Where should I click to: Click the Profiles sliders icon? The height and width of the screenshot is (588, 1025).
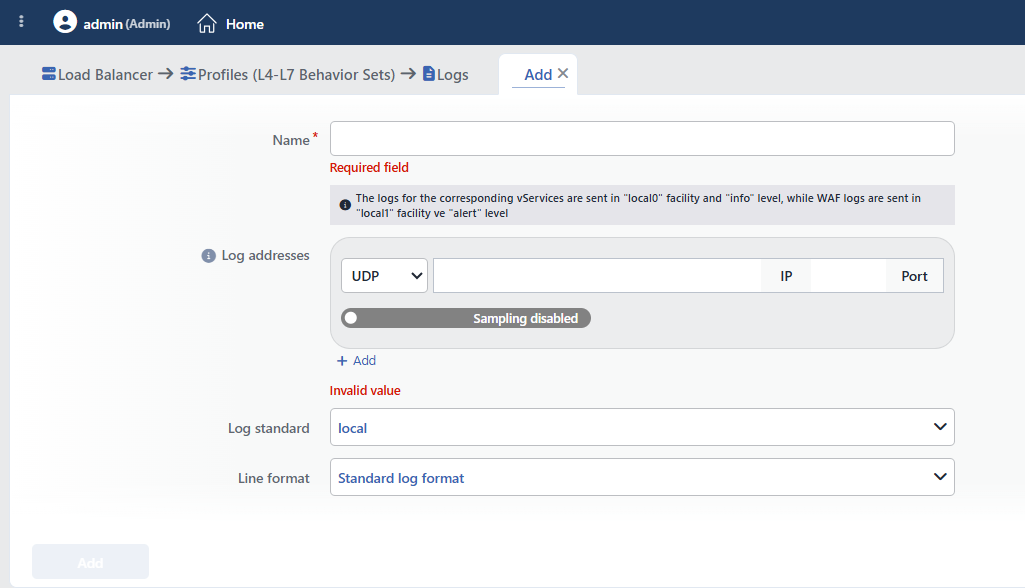tap(188, 73)
